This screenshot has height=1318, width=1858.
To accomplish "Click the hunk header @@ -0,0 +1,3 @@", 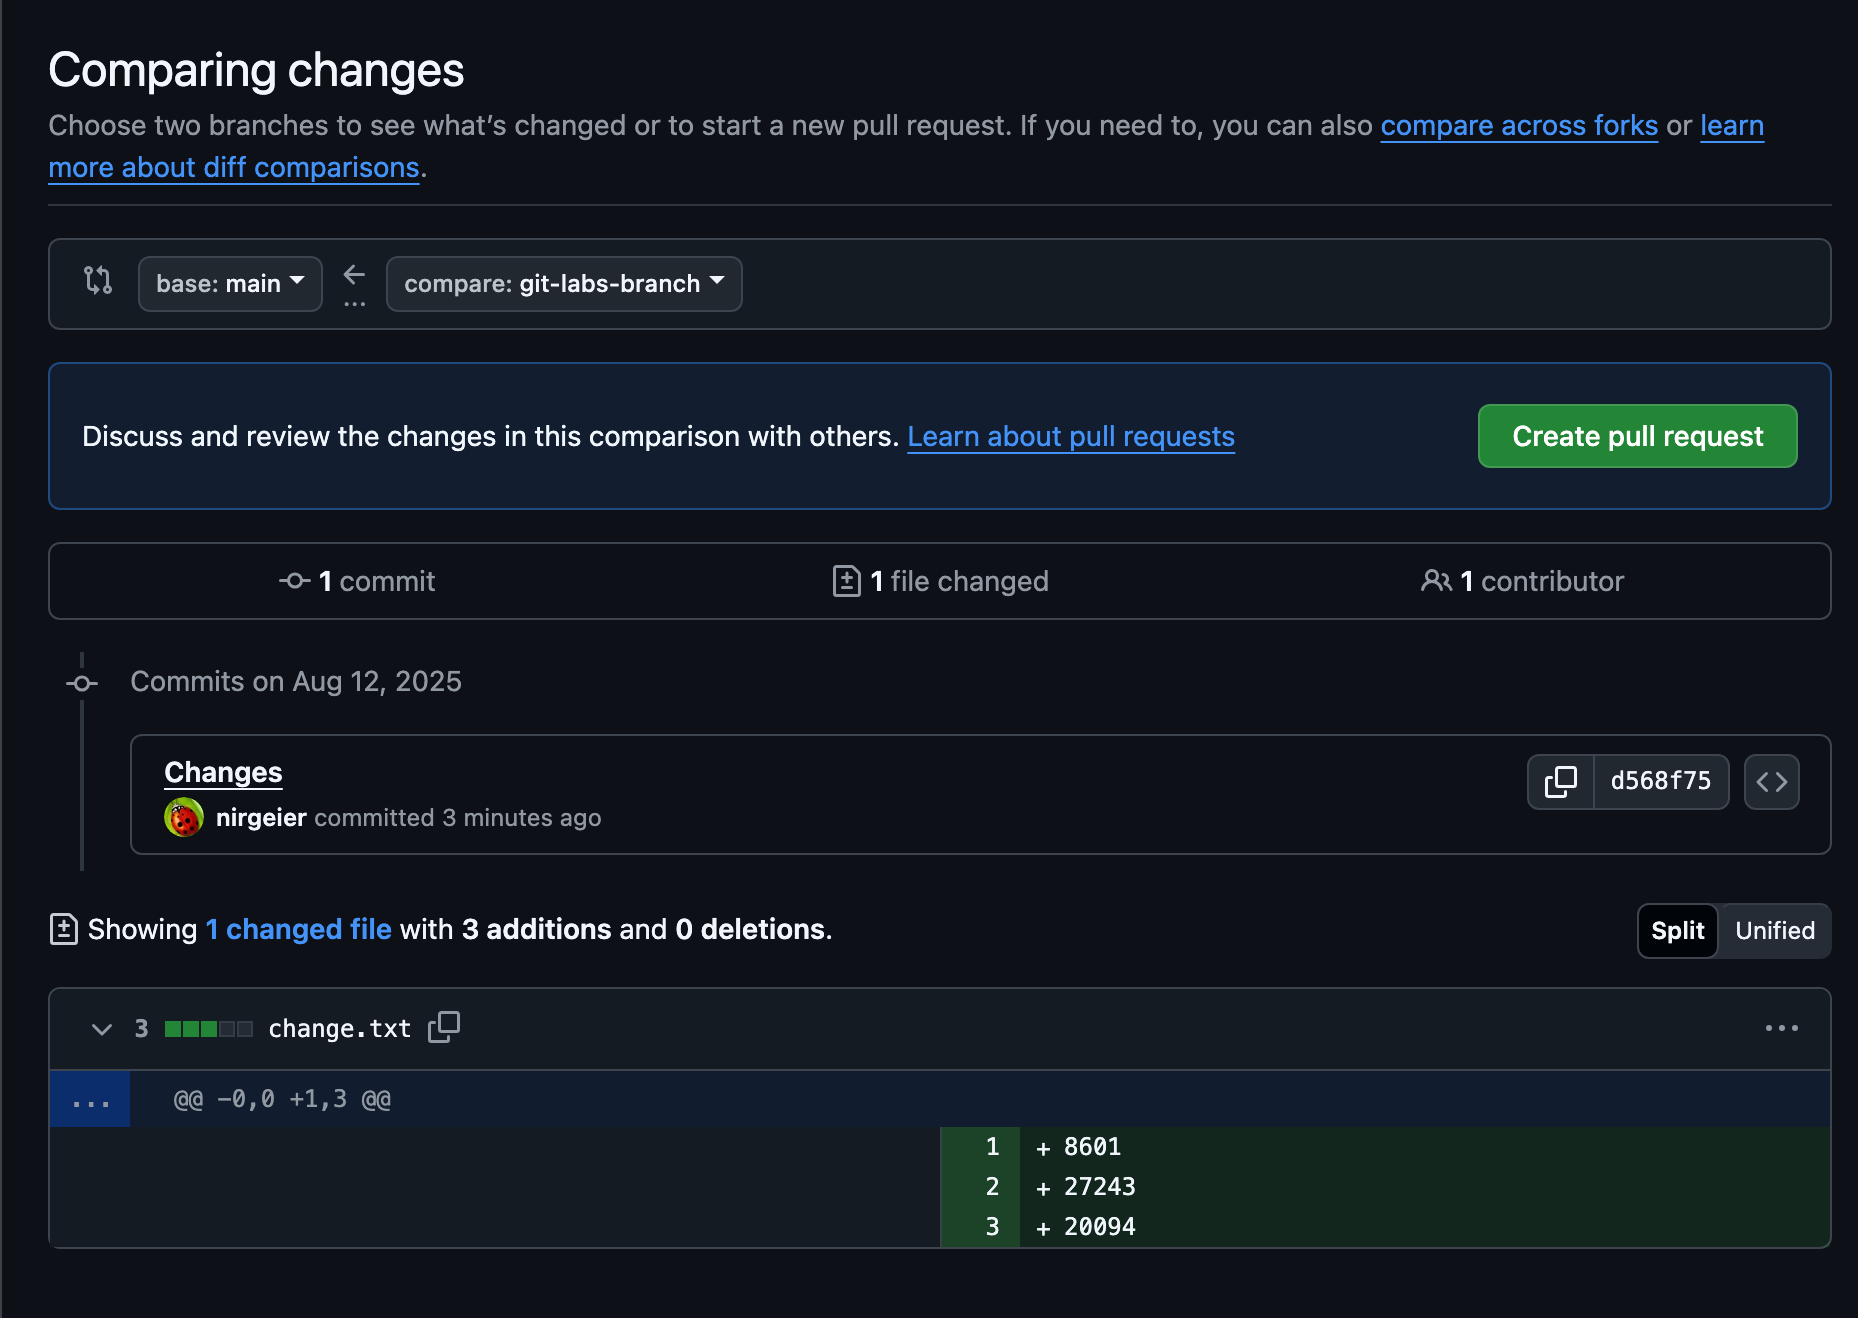I will point(282,1099).
